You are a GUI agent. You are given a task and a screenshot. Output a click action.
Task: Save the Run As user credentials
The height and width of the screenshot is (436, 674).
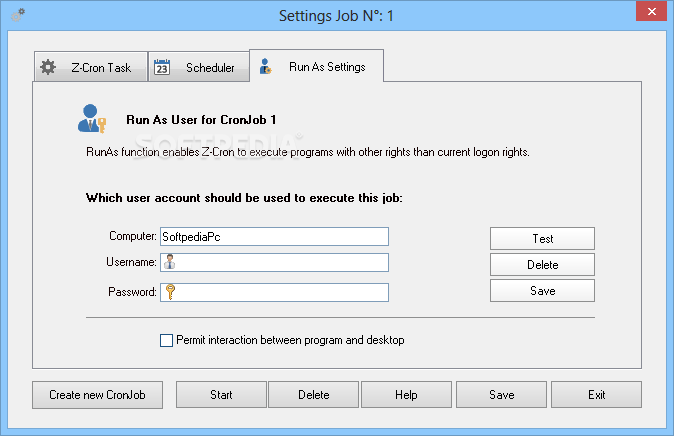click(x=542, y=291)
